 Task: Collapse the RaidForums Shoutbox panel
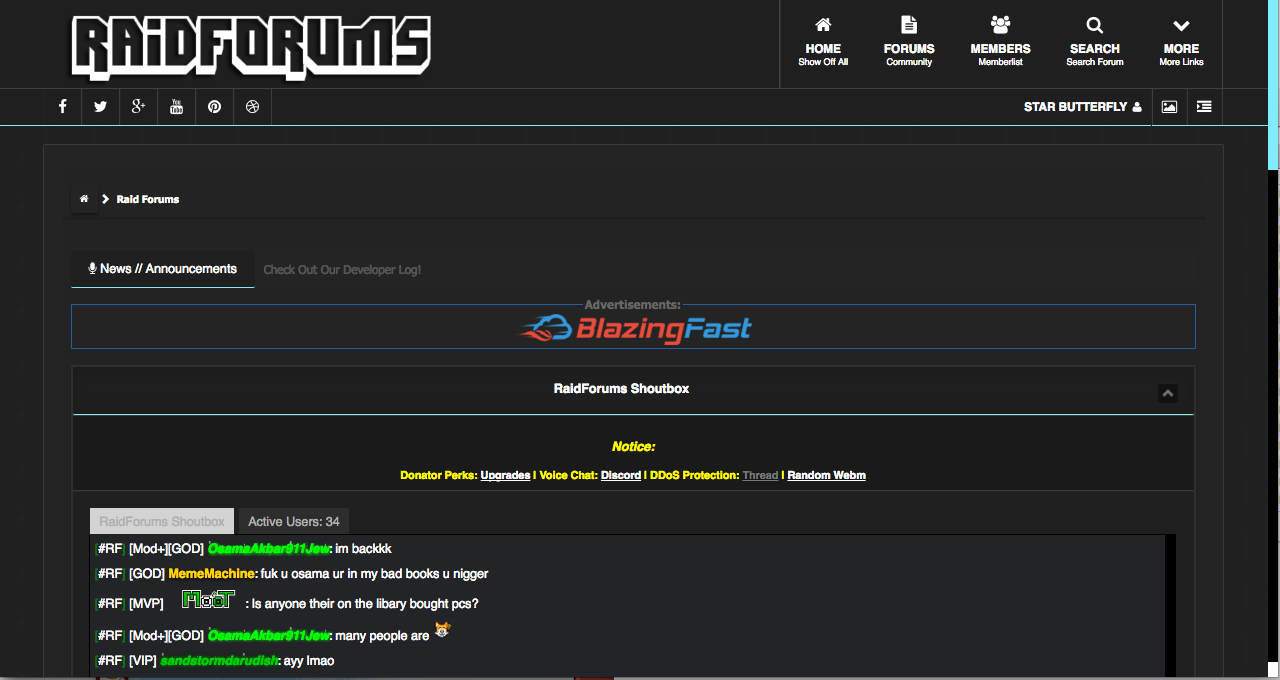[1167, 394]
